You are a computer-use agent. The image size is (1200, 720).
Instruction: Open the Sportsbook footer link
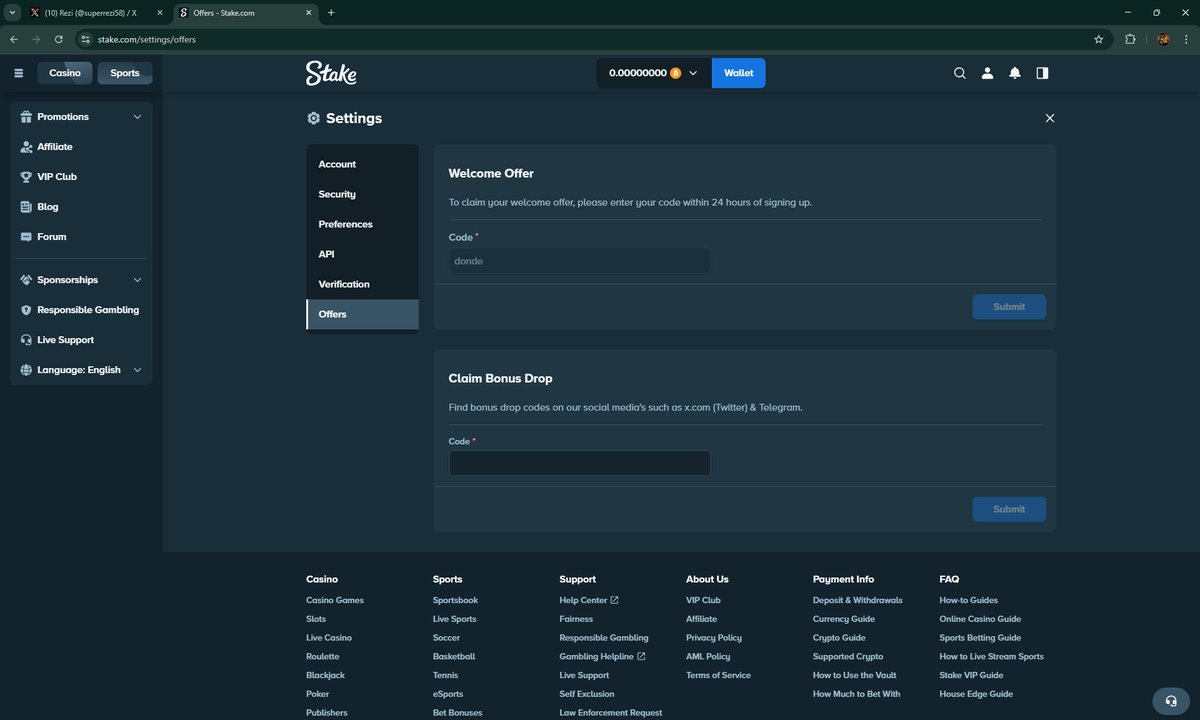[x=455, y=600]
